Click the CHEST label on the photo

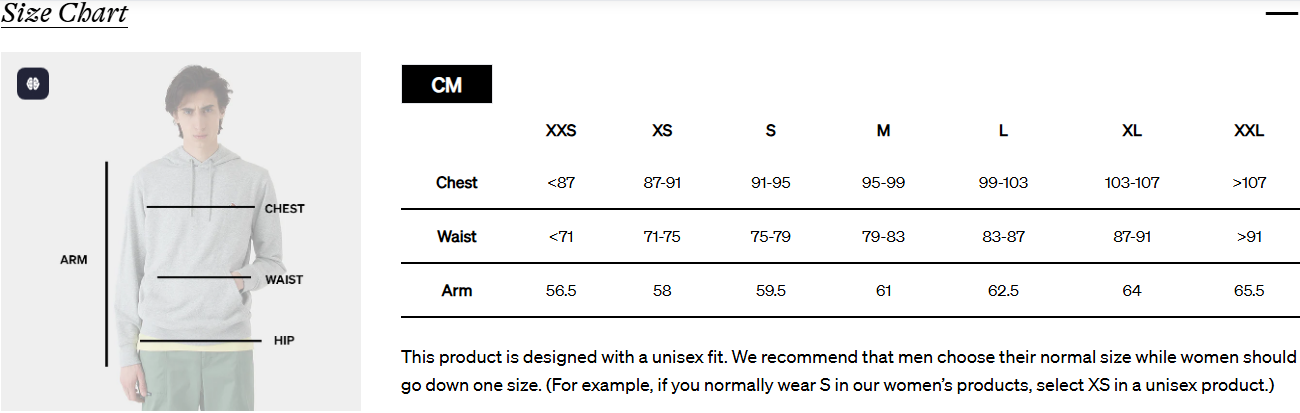[284, 209]
